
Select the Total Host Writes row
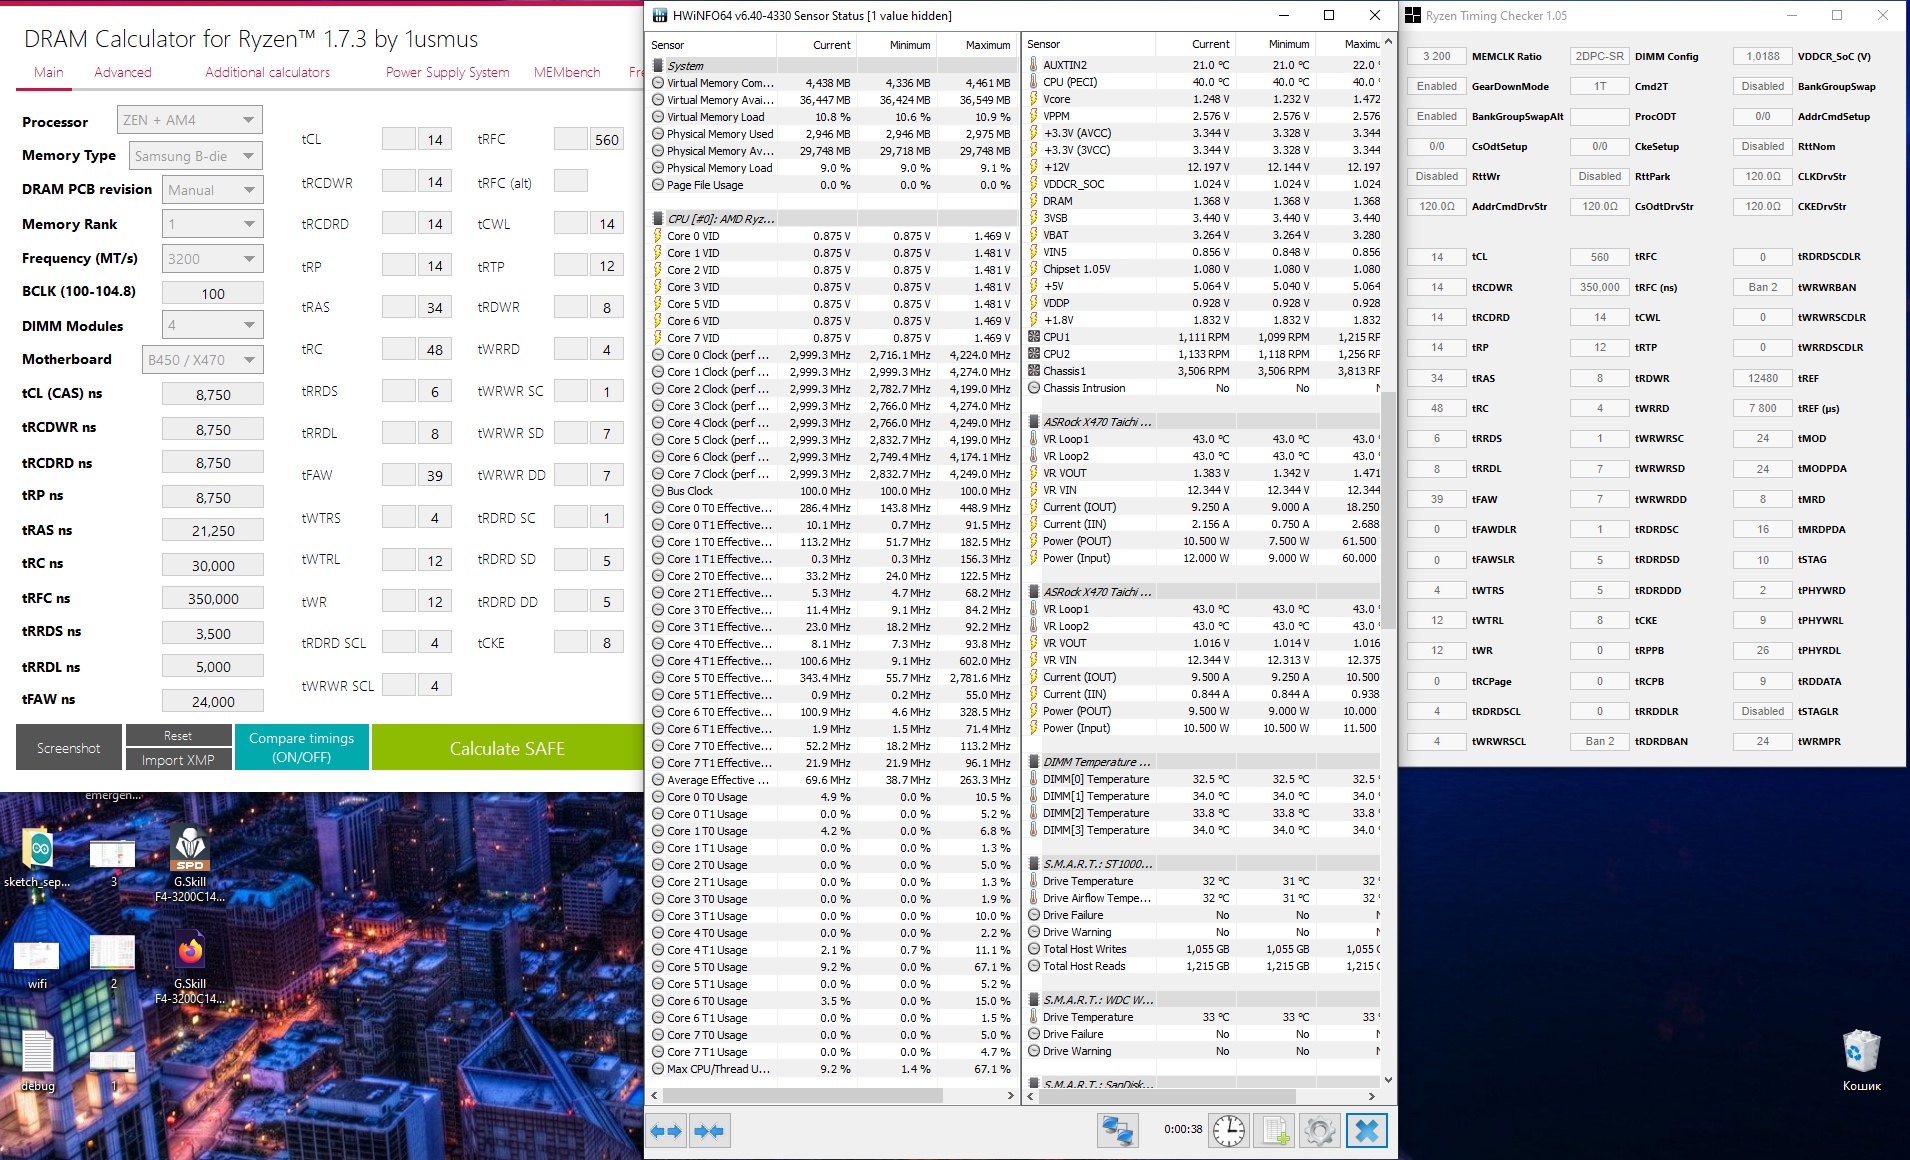[x=1204, y=949]
